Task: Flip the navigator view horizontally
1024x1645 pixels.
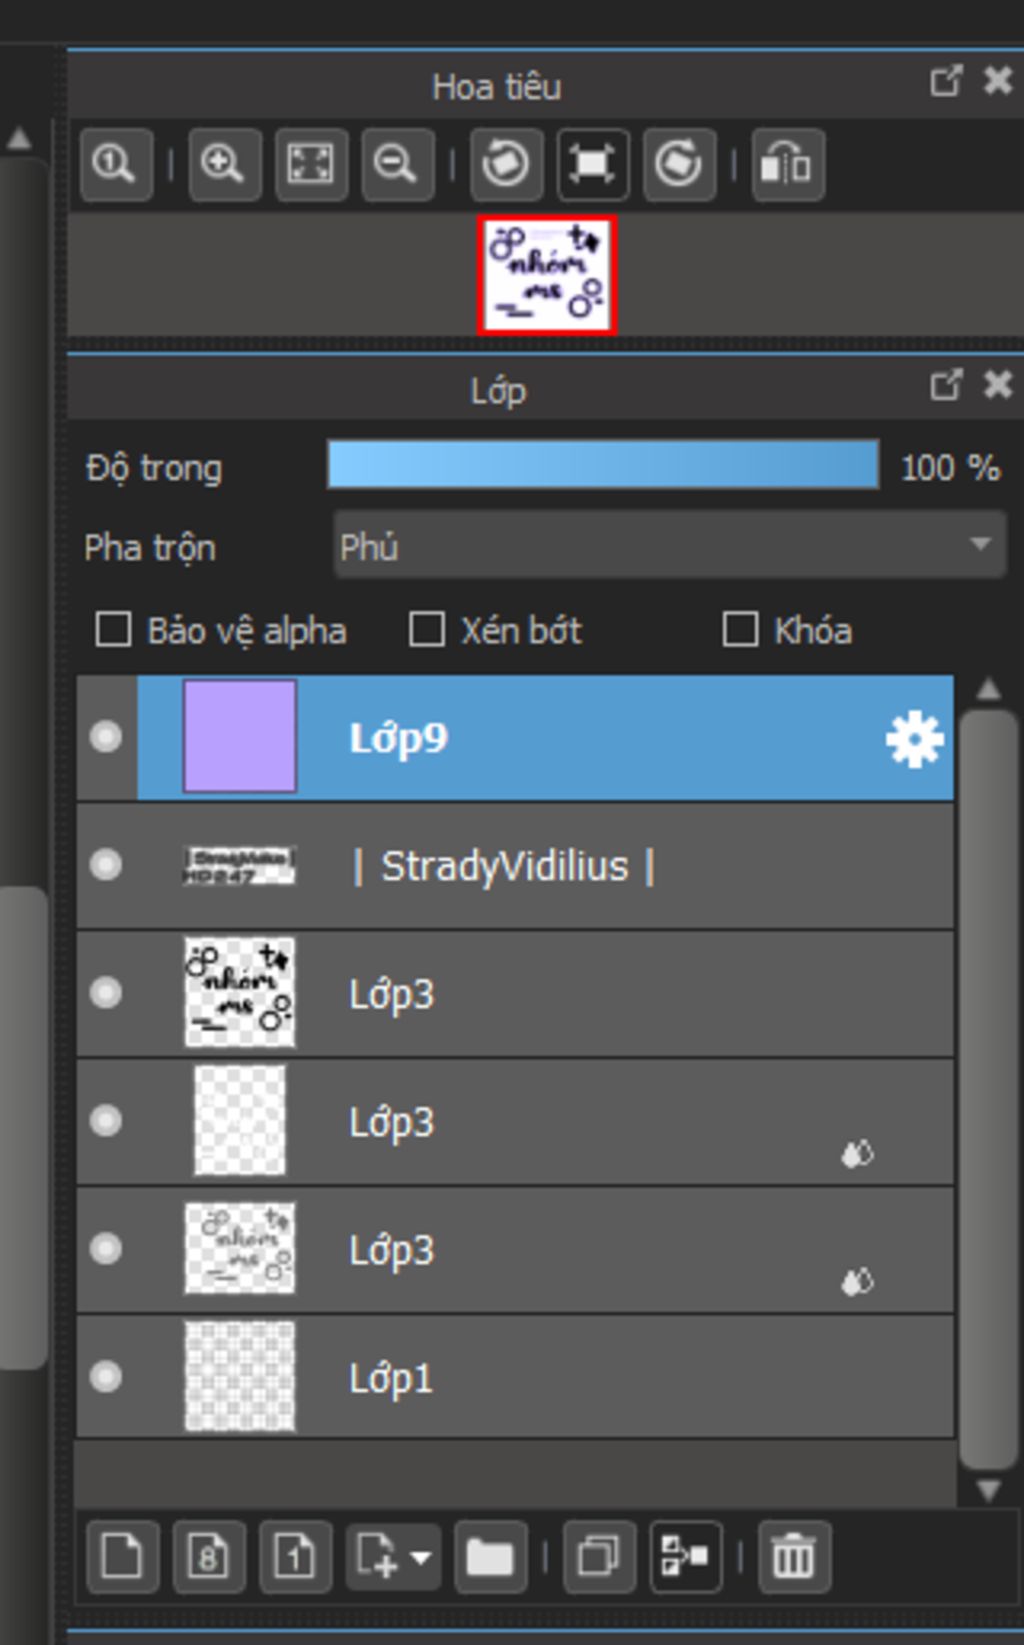Action: point(787,164)
